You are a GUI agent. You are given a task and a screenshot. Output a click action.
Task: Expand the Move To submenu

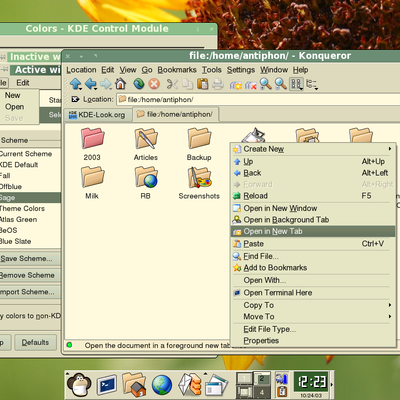click(313, 316)
